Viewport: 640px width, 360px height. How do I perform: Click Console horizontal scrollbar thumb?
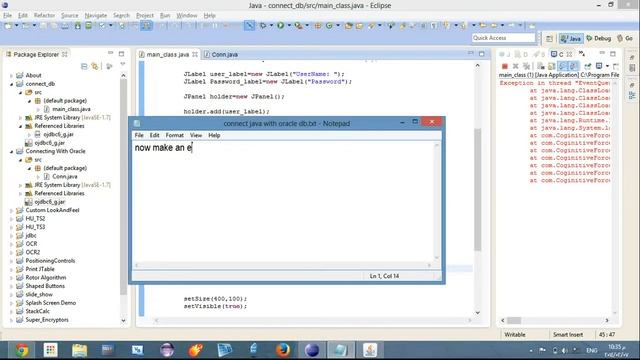pyautogui.click(x=514, y=320)
